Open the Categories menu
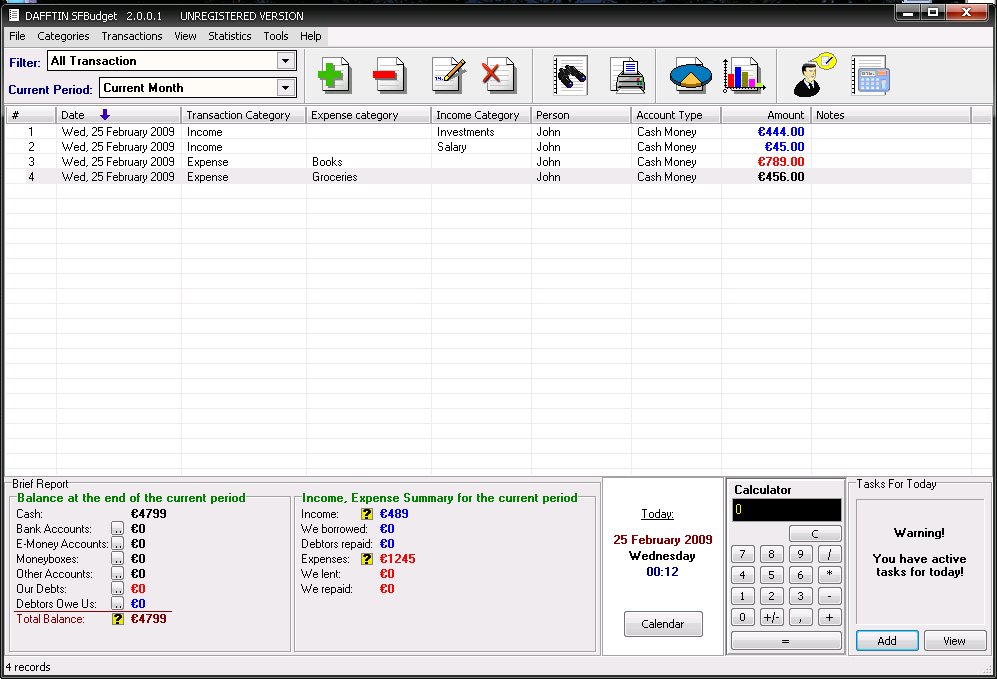Image resolution: width=997 pixels, height=679 pixels. tap(63, 36)
